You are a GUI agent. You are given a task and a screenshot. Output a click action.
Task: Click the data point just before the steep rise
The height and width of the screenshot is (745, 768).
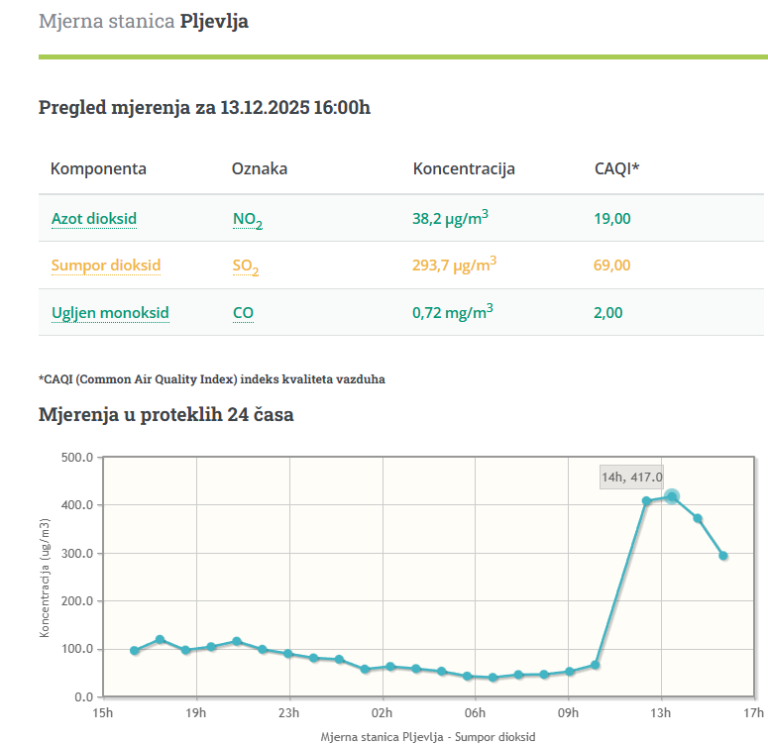pyautogui.click(x=595, y=665)
